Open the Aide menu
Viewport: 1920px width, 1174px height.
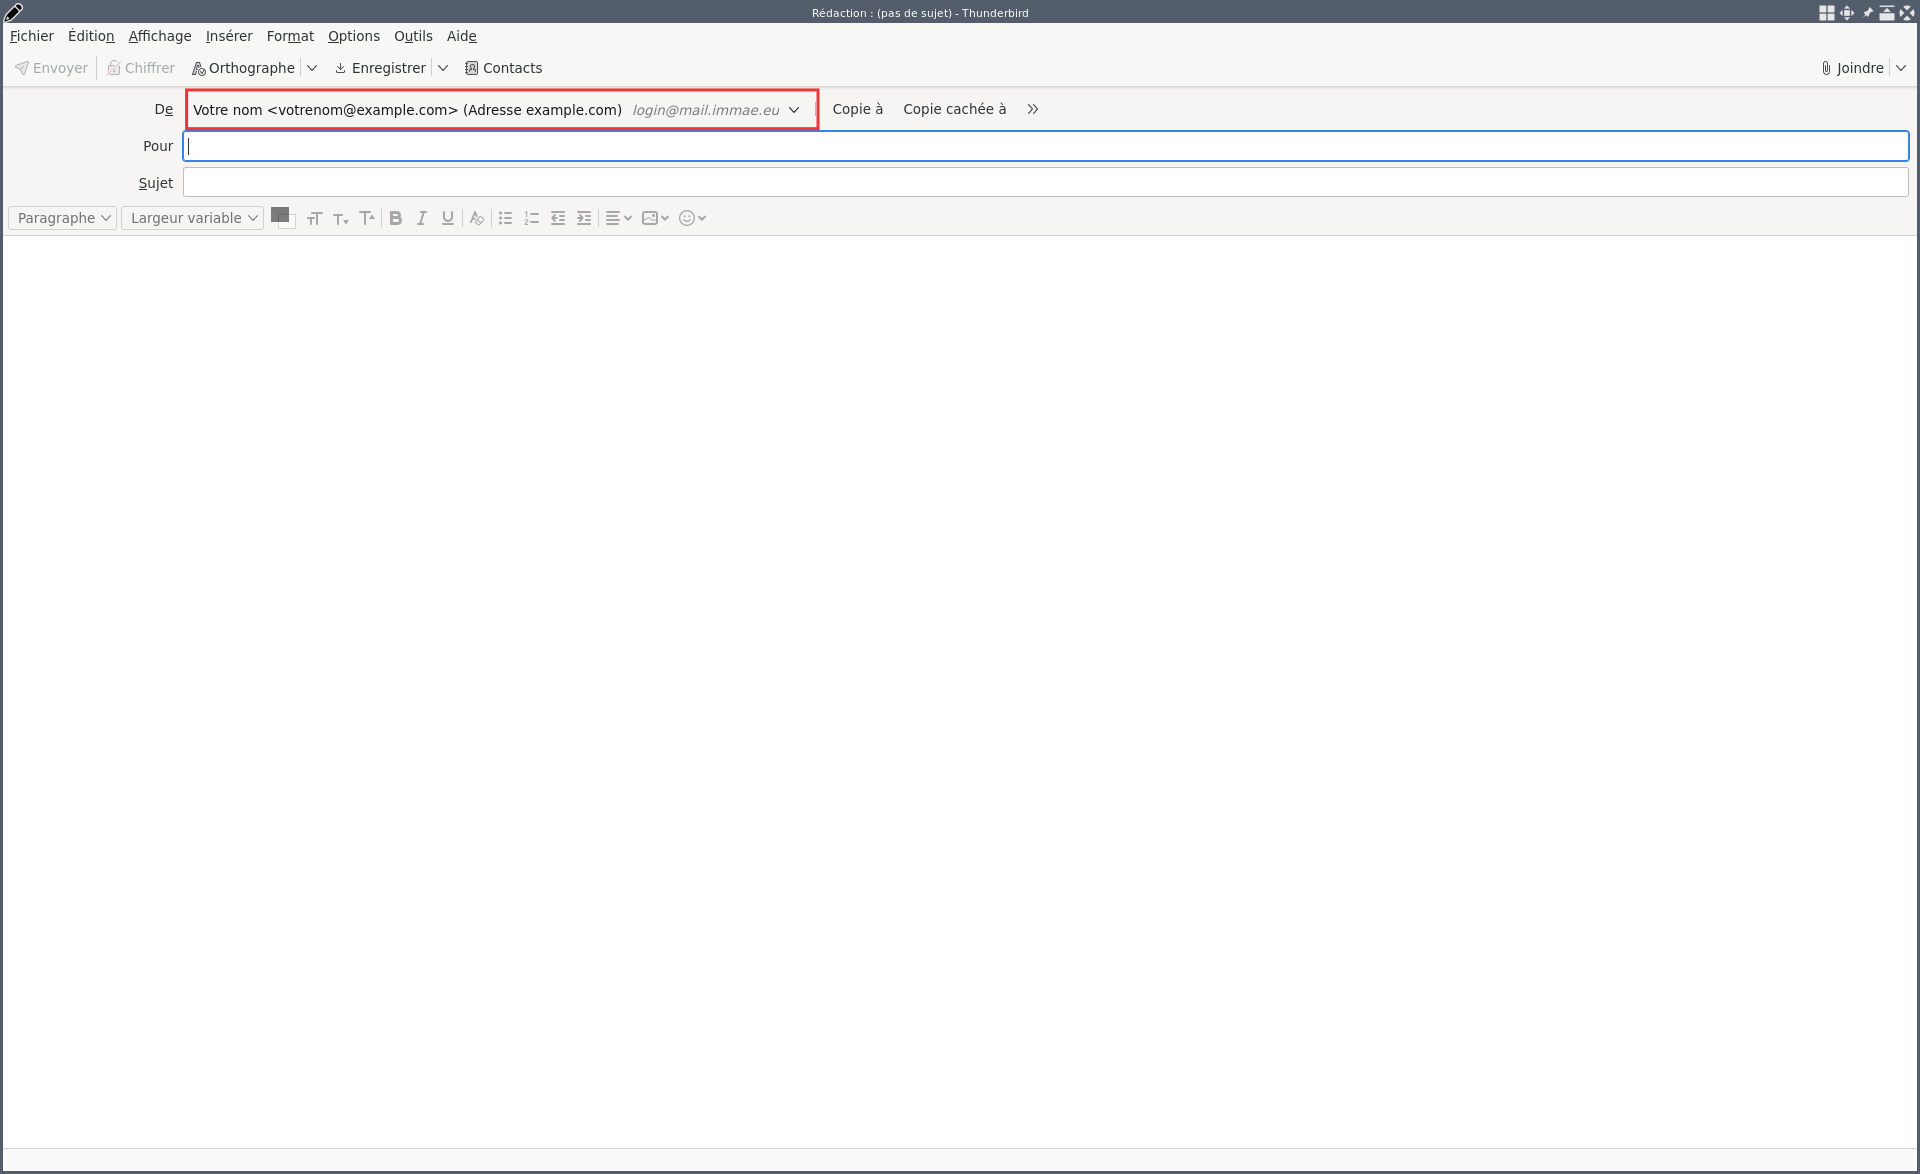point(462,36)
